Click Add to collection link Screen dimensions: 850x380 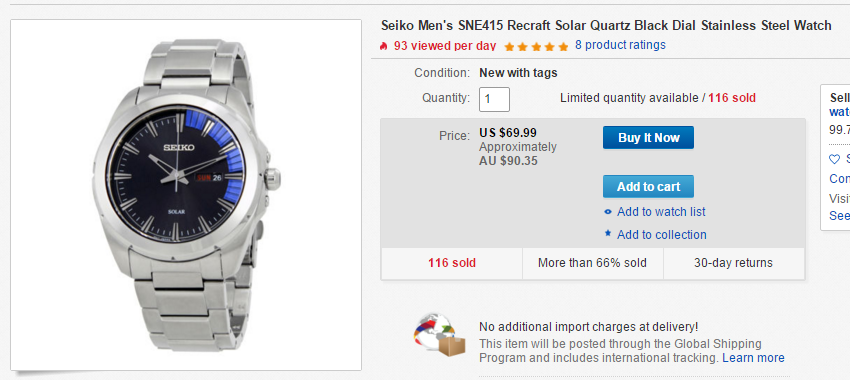[x=662, y=235]
